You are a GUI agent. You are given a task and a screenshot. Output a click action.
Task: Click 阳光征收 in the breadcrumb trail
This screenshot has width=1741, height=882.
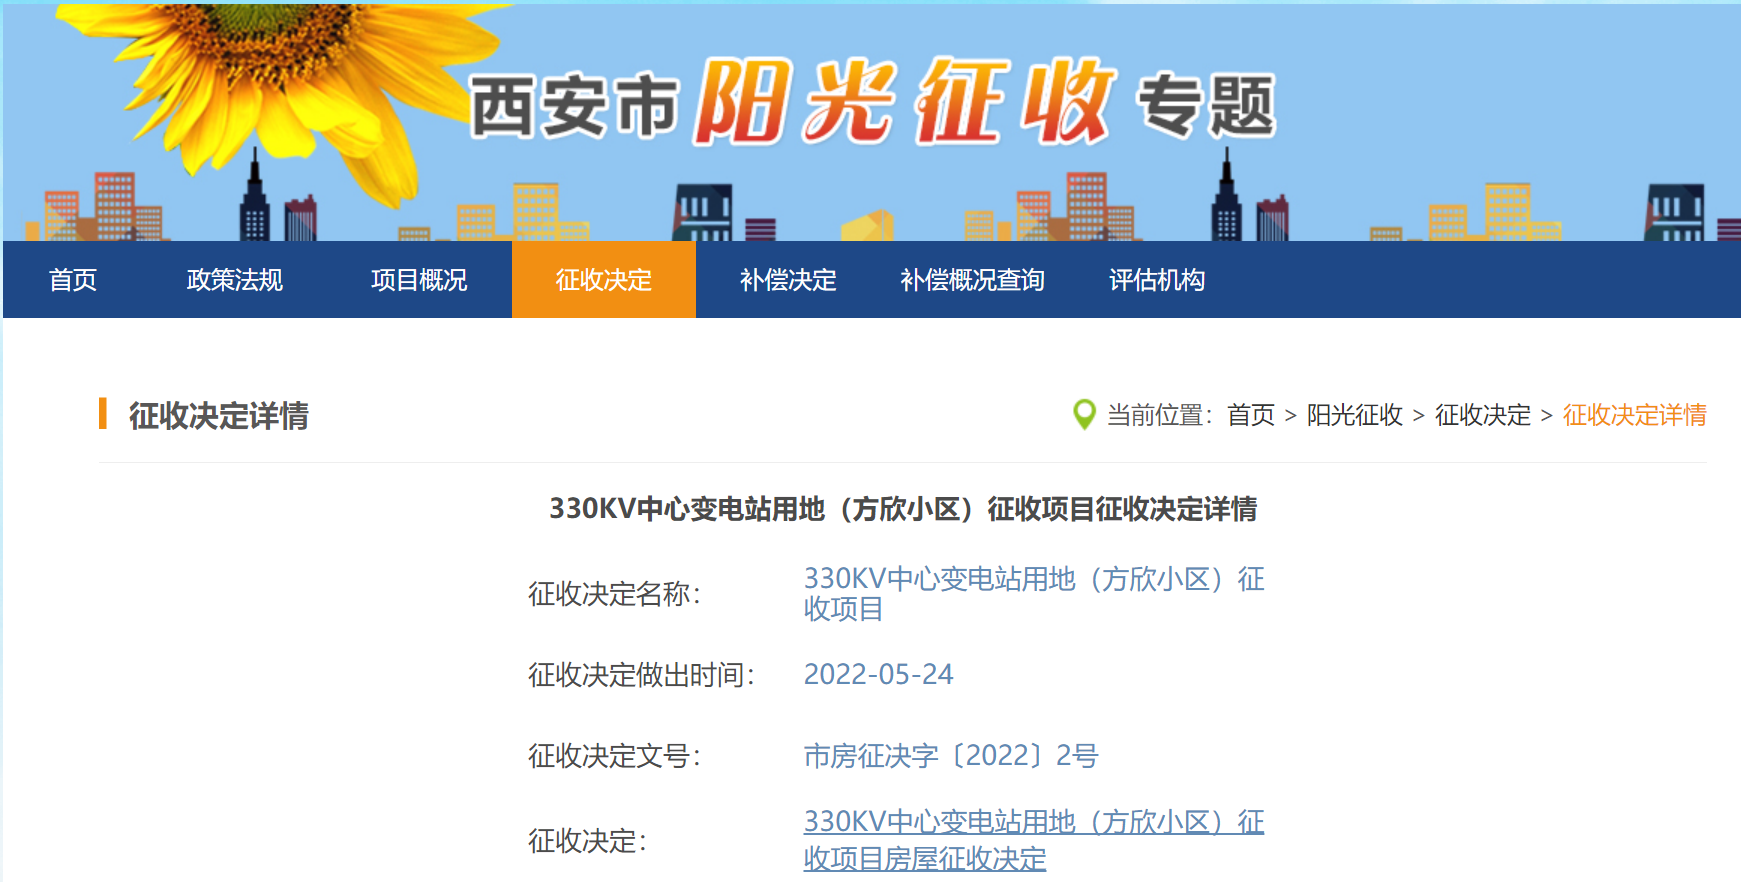coord(1354,415)
